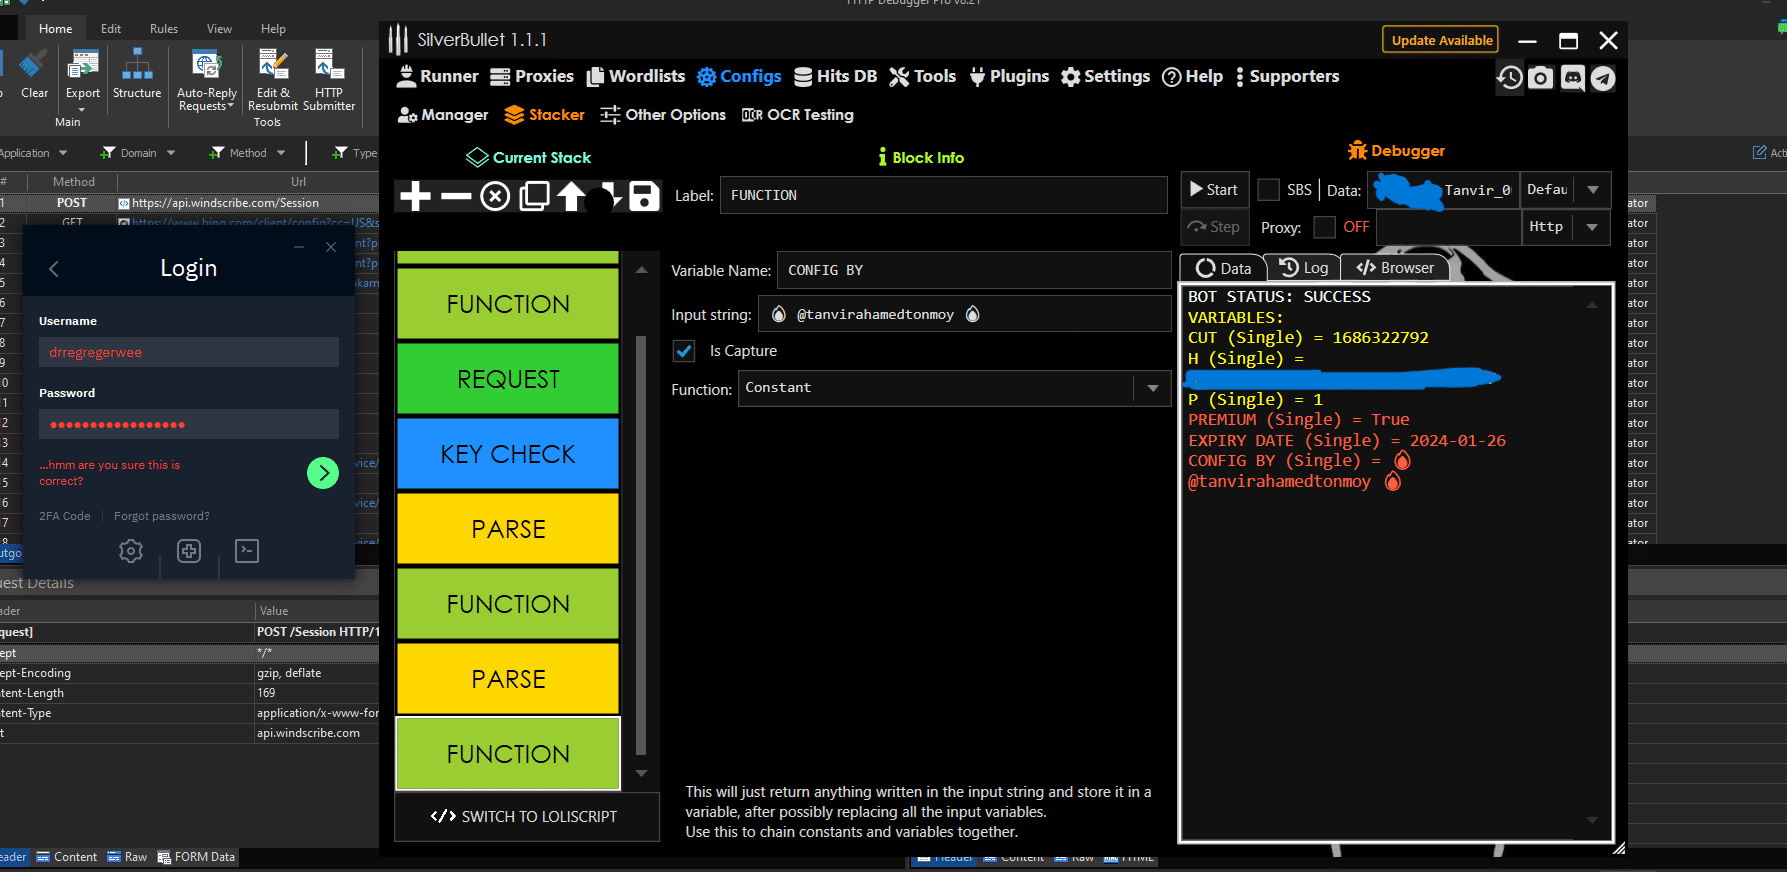Click the camera screenshot icon

(x=1541, y=78)
